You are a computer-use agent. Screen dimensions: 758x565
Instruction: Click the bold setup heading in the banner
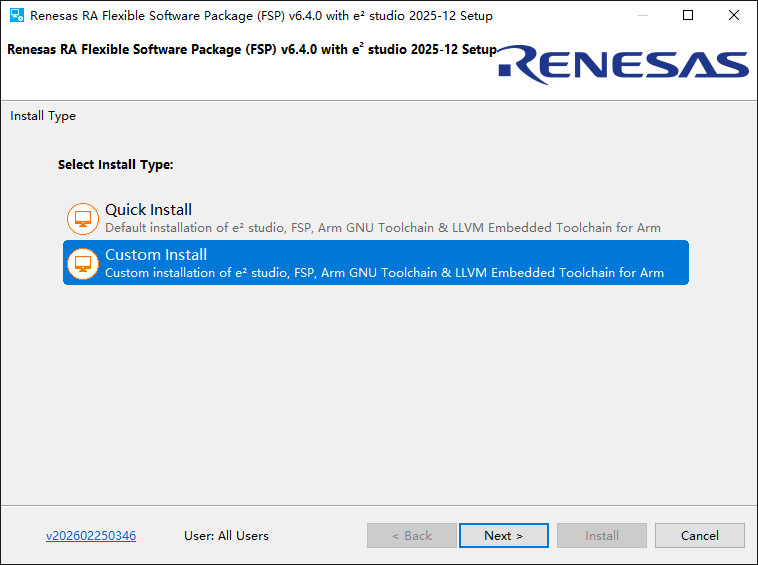click(252, 49)
